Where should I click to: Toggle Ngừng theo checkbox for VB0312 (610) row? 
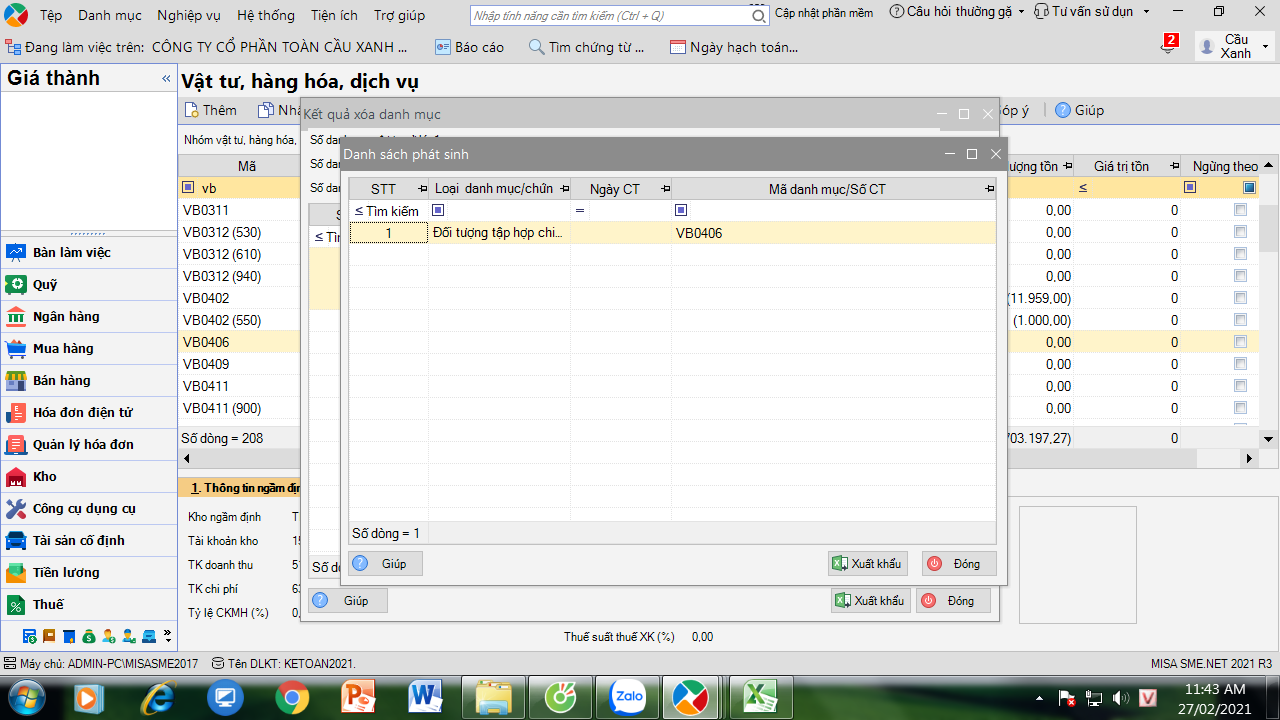pyautogui.click(x=1240, y=254)
